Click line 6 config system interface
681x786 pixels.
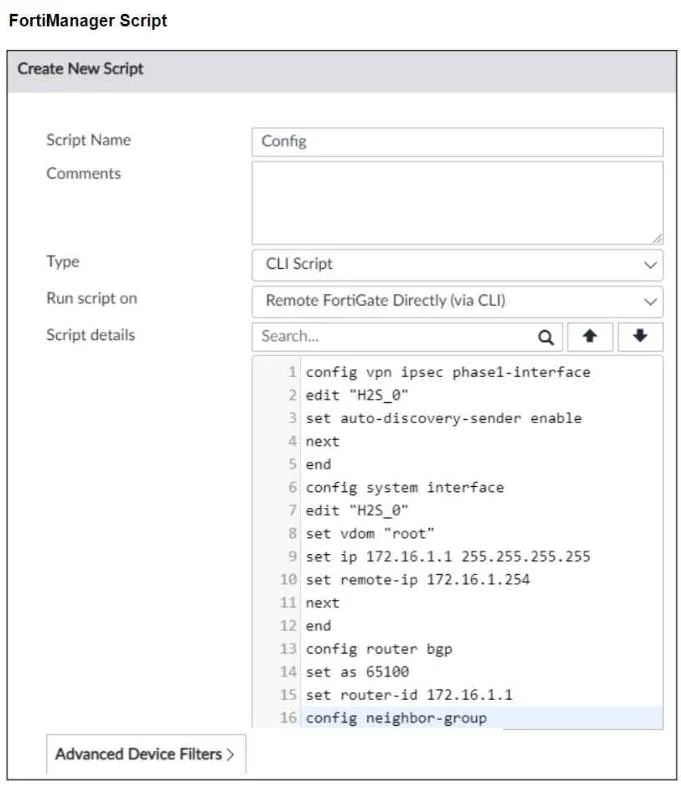[x=404, y=488]
